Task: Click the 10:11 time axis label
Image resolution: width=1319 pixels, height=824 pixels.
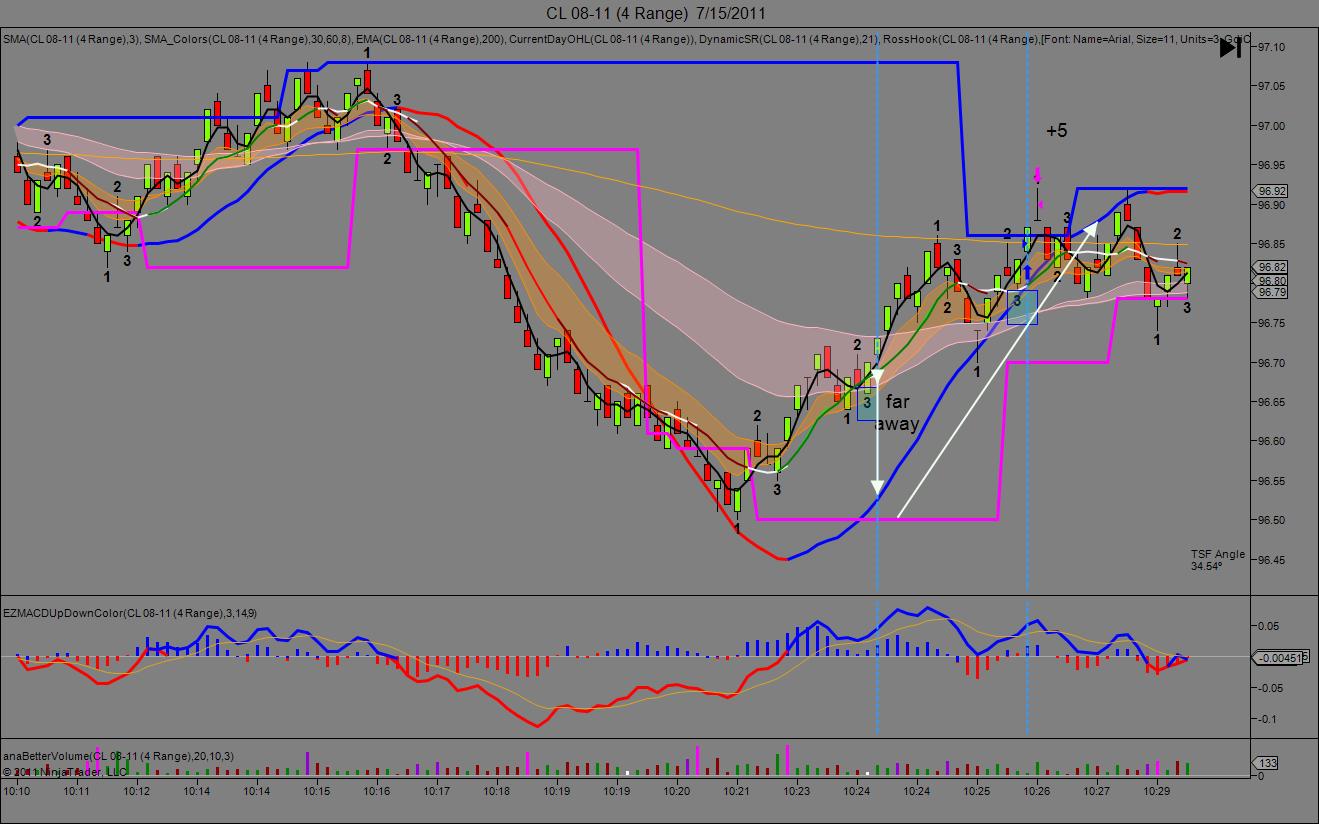Action: [78, 791]
